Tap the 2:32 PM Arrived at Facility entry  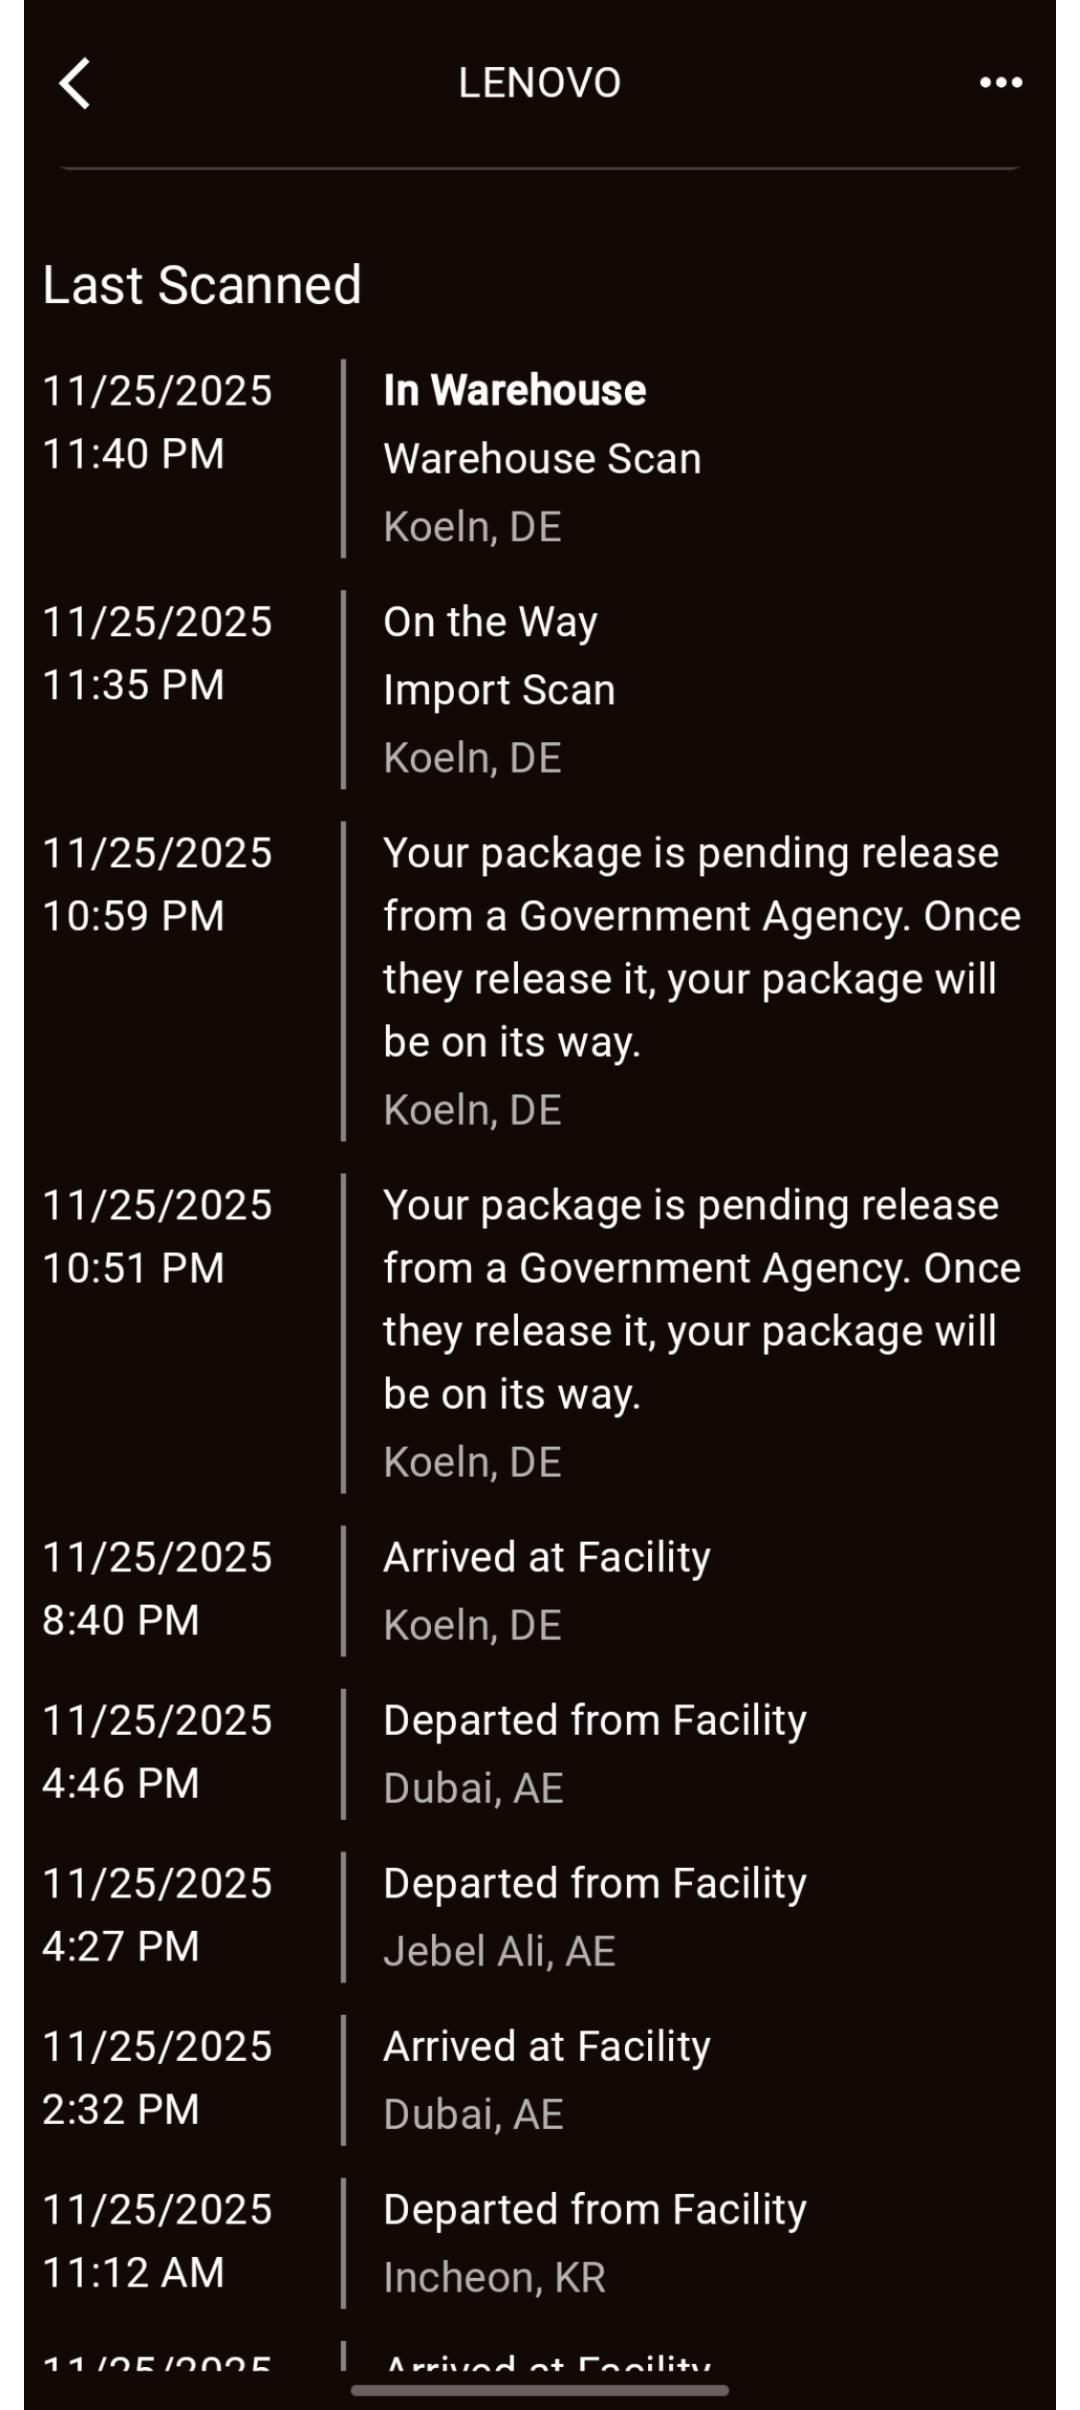(x=546, y=2046)
